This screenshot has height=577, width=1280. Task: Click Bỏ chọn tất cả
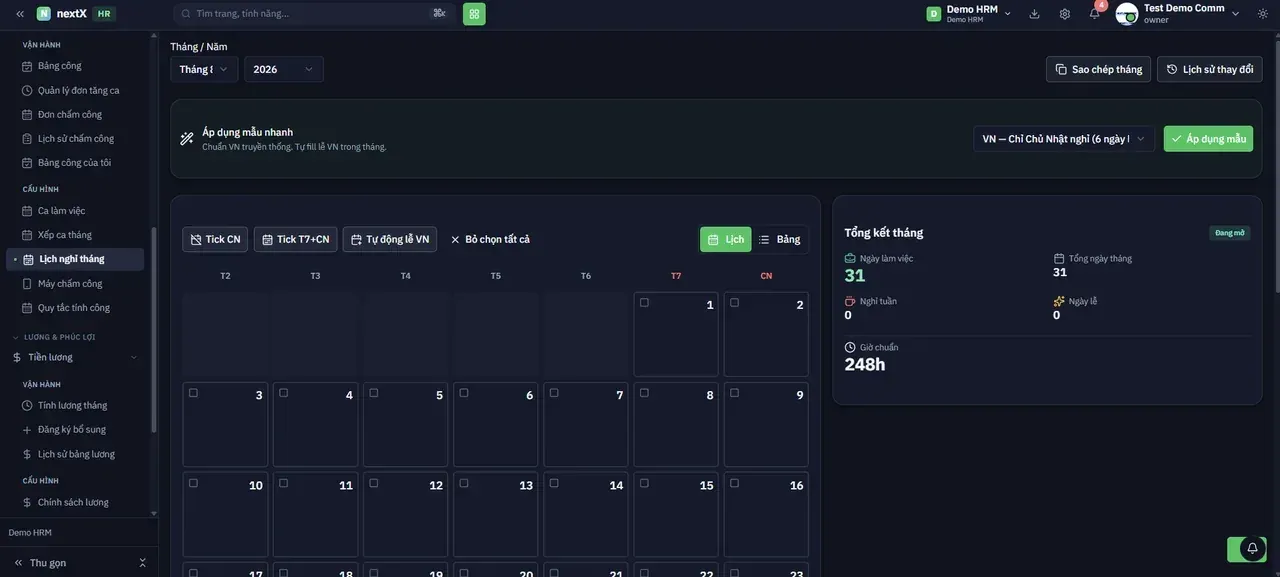tap(490, 239)
